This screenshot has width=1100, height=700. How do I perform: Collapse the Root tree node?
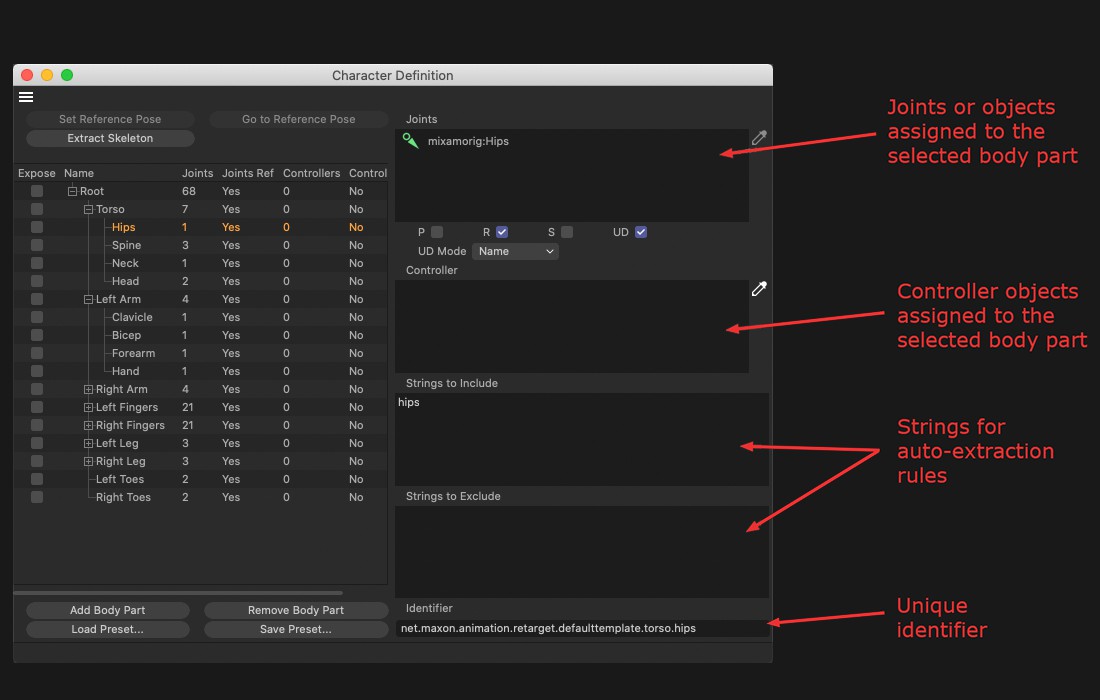[72, 191]
